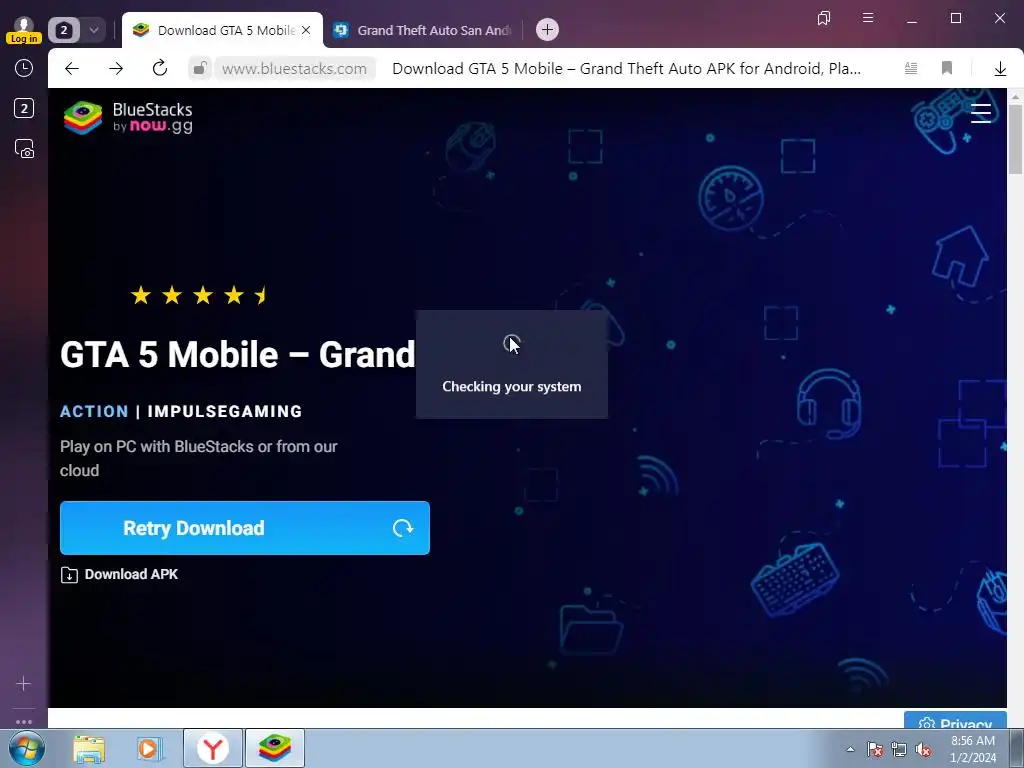Click the page vertical scrollbar thumb

tap(1015, 138)
